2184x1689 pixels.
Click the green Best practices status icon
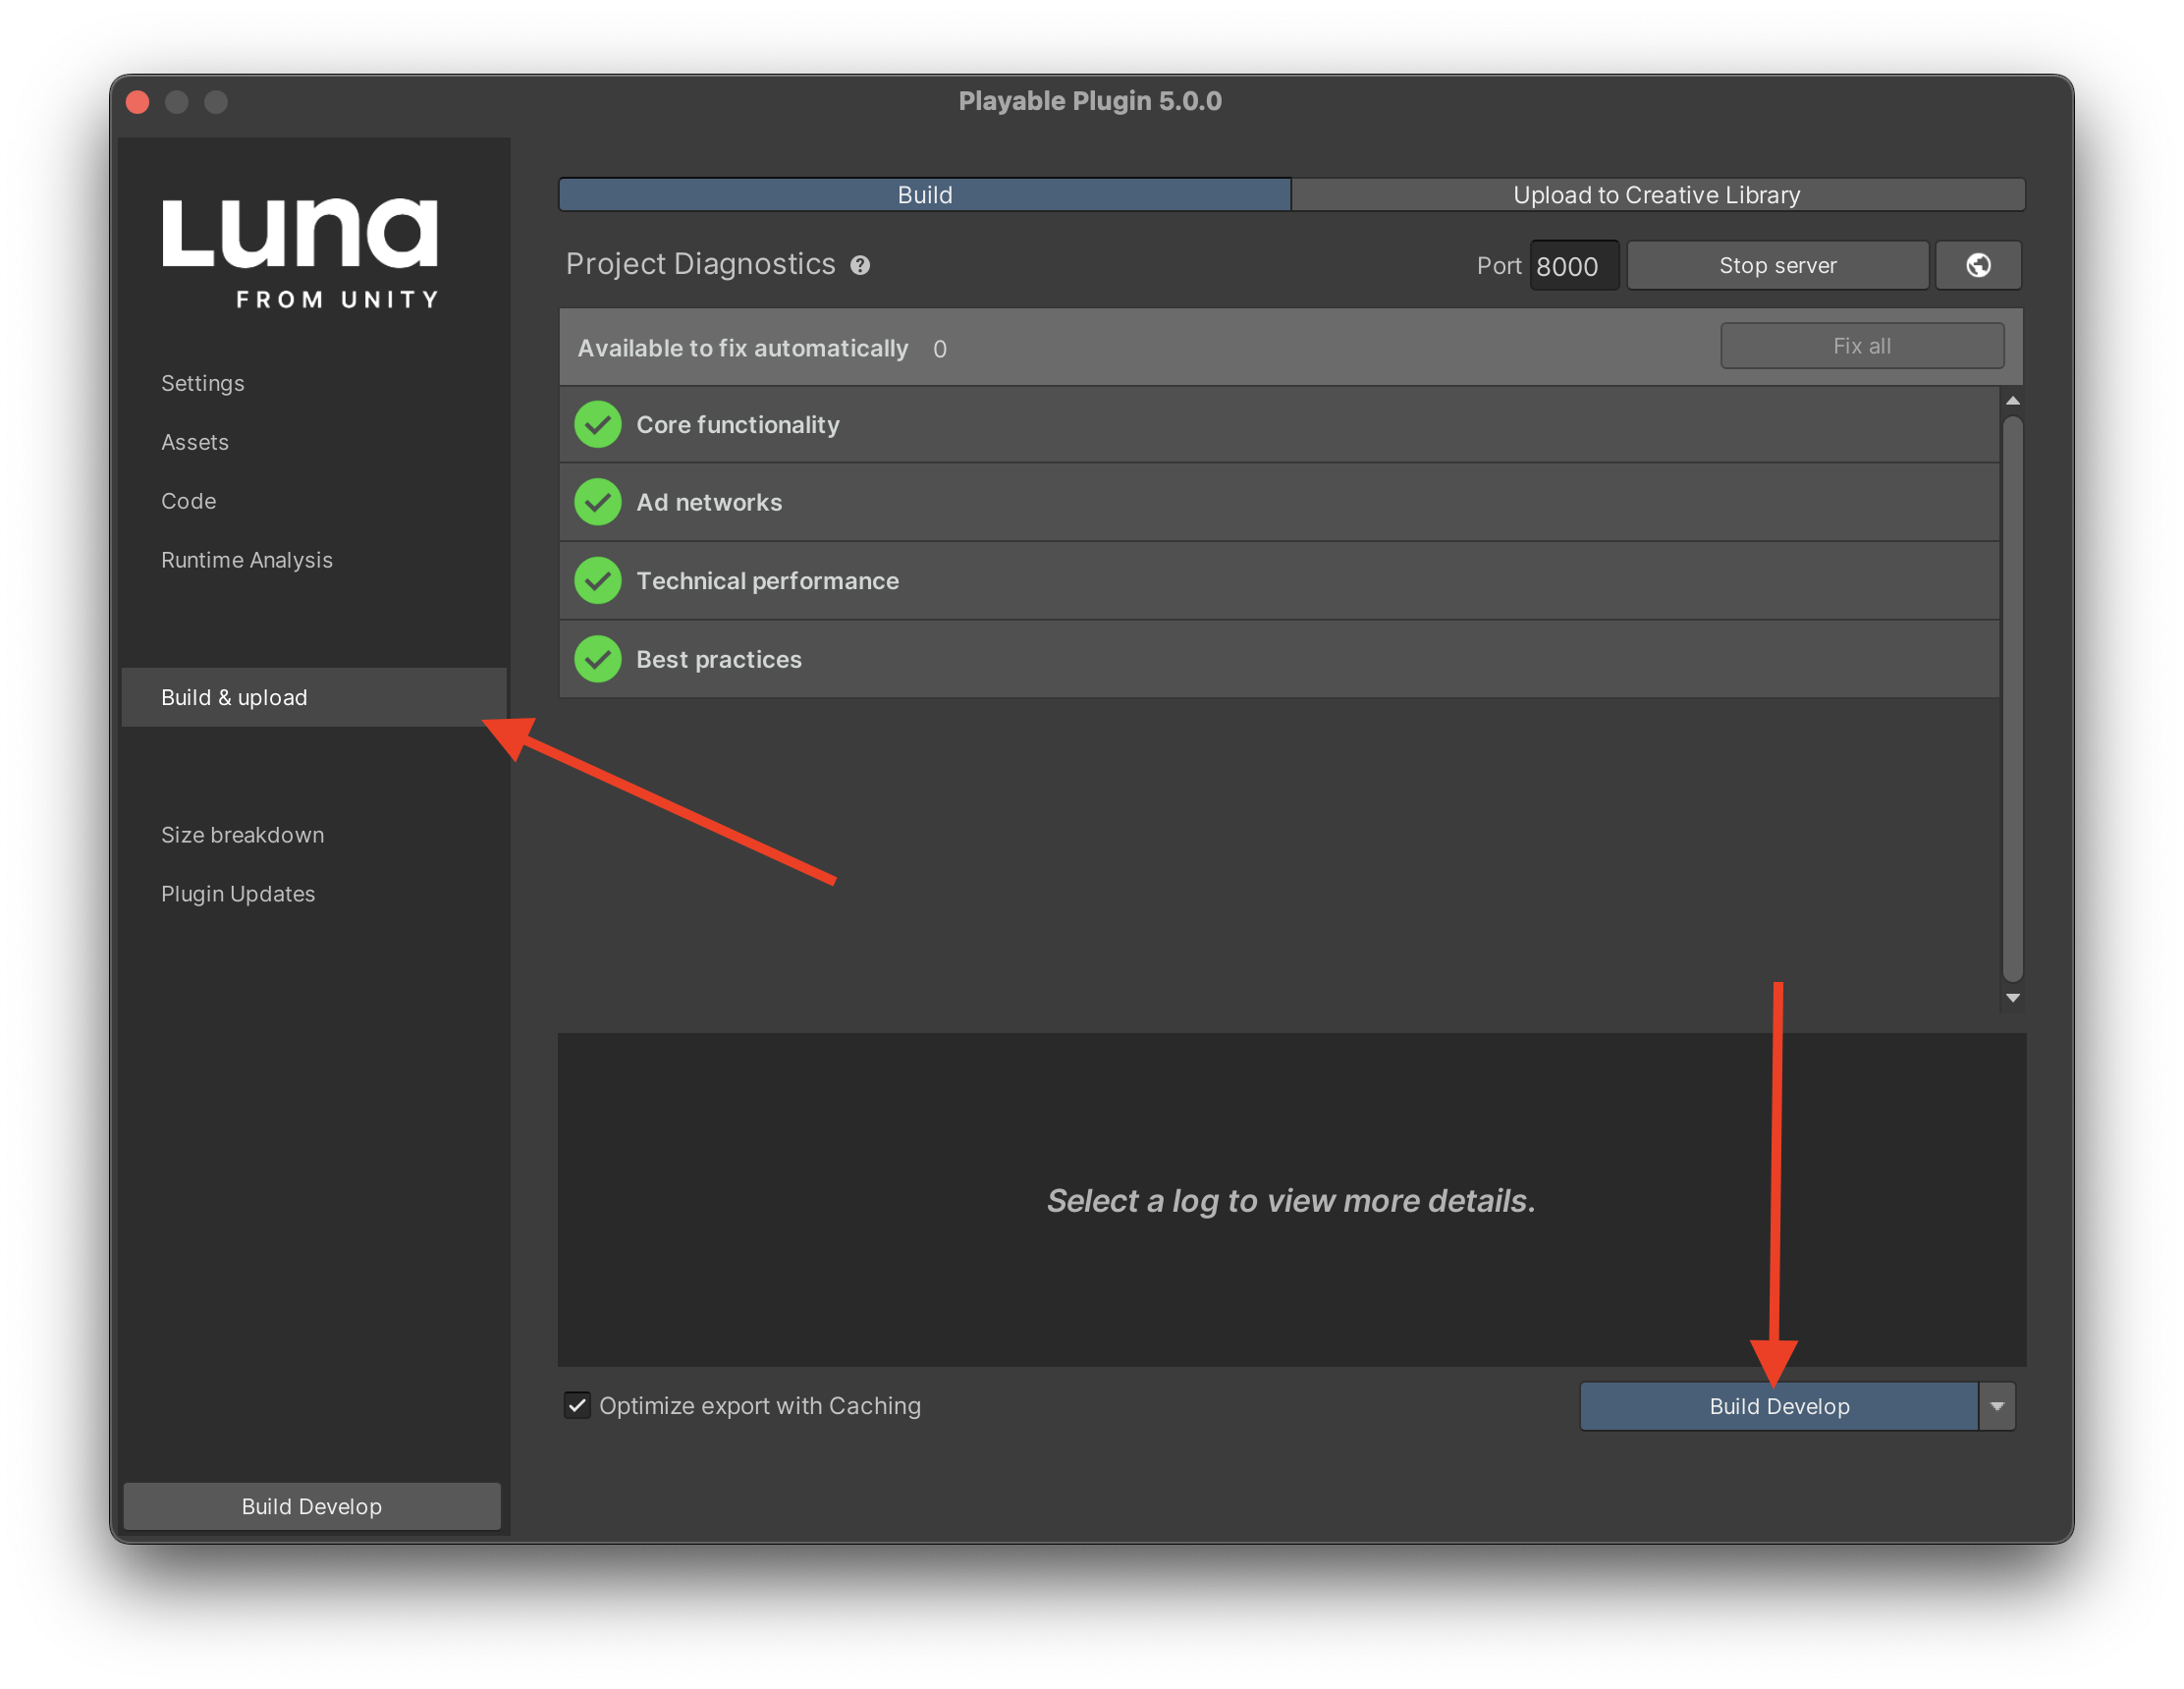click(599, 659)
